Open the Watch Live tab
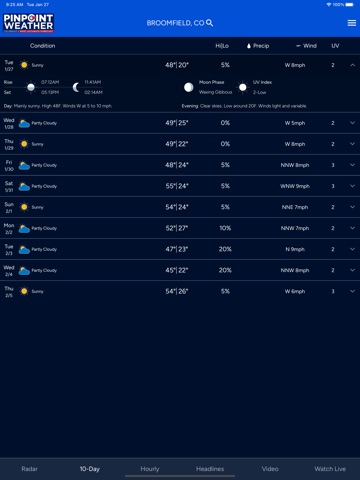 tap(330, 469)
